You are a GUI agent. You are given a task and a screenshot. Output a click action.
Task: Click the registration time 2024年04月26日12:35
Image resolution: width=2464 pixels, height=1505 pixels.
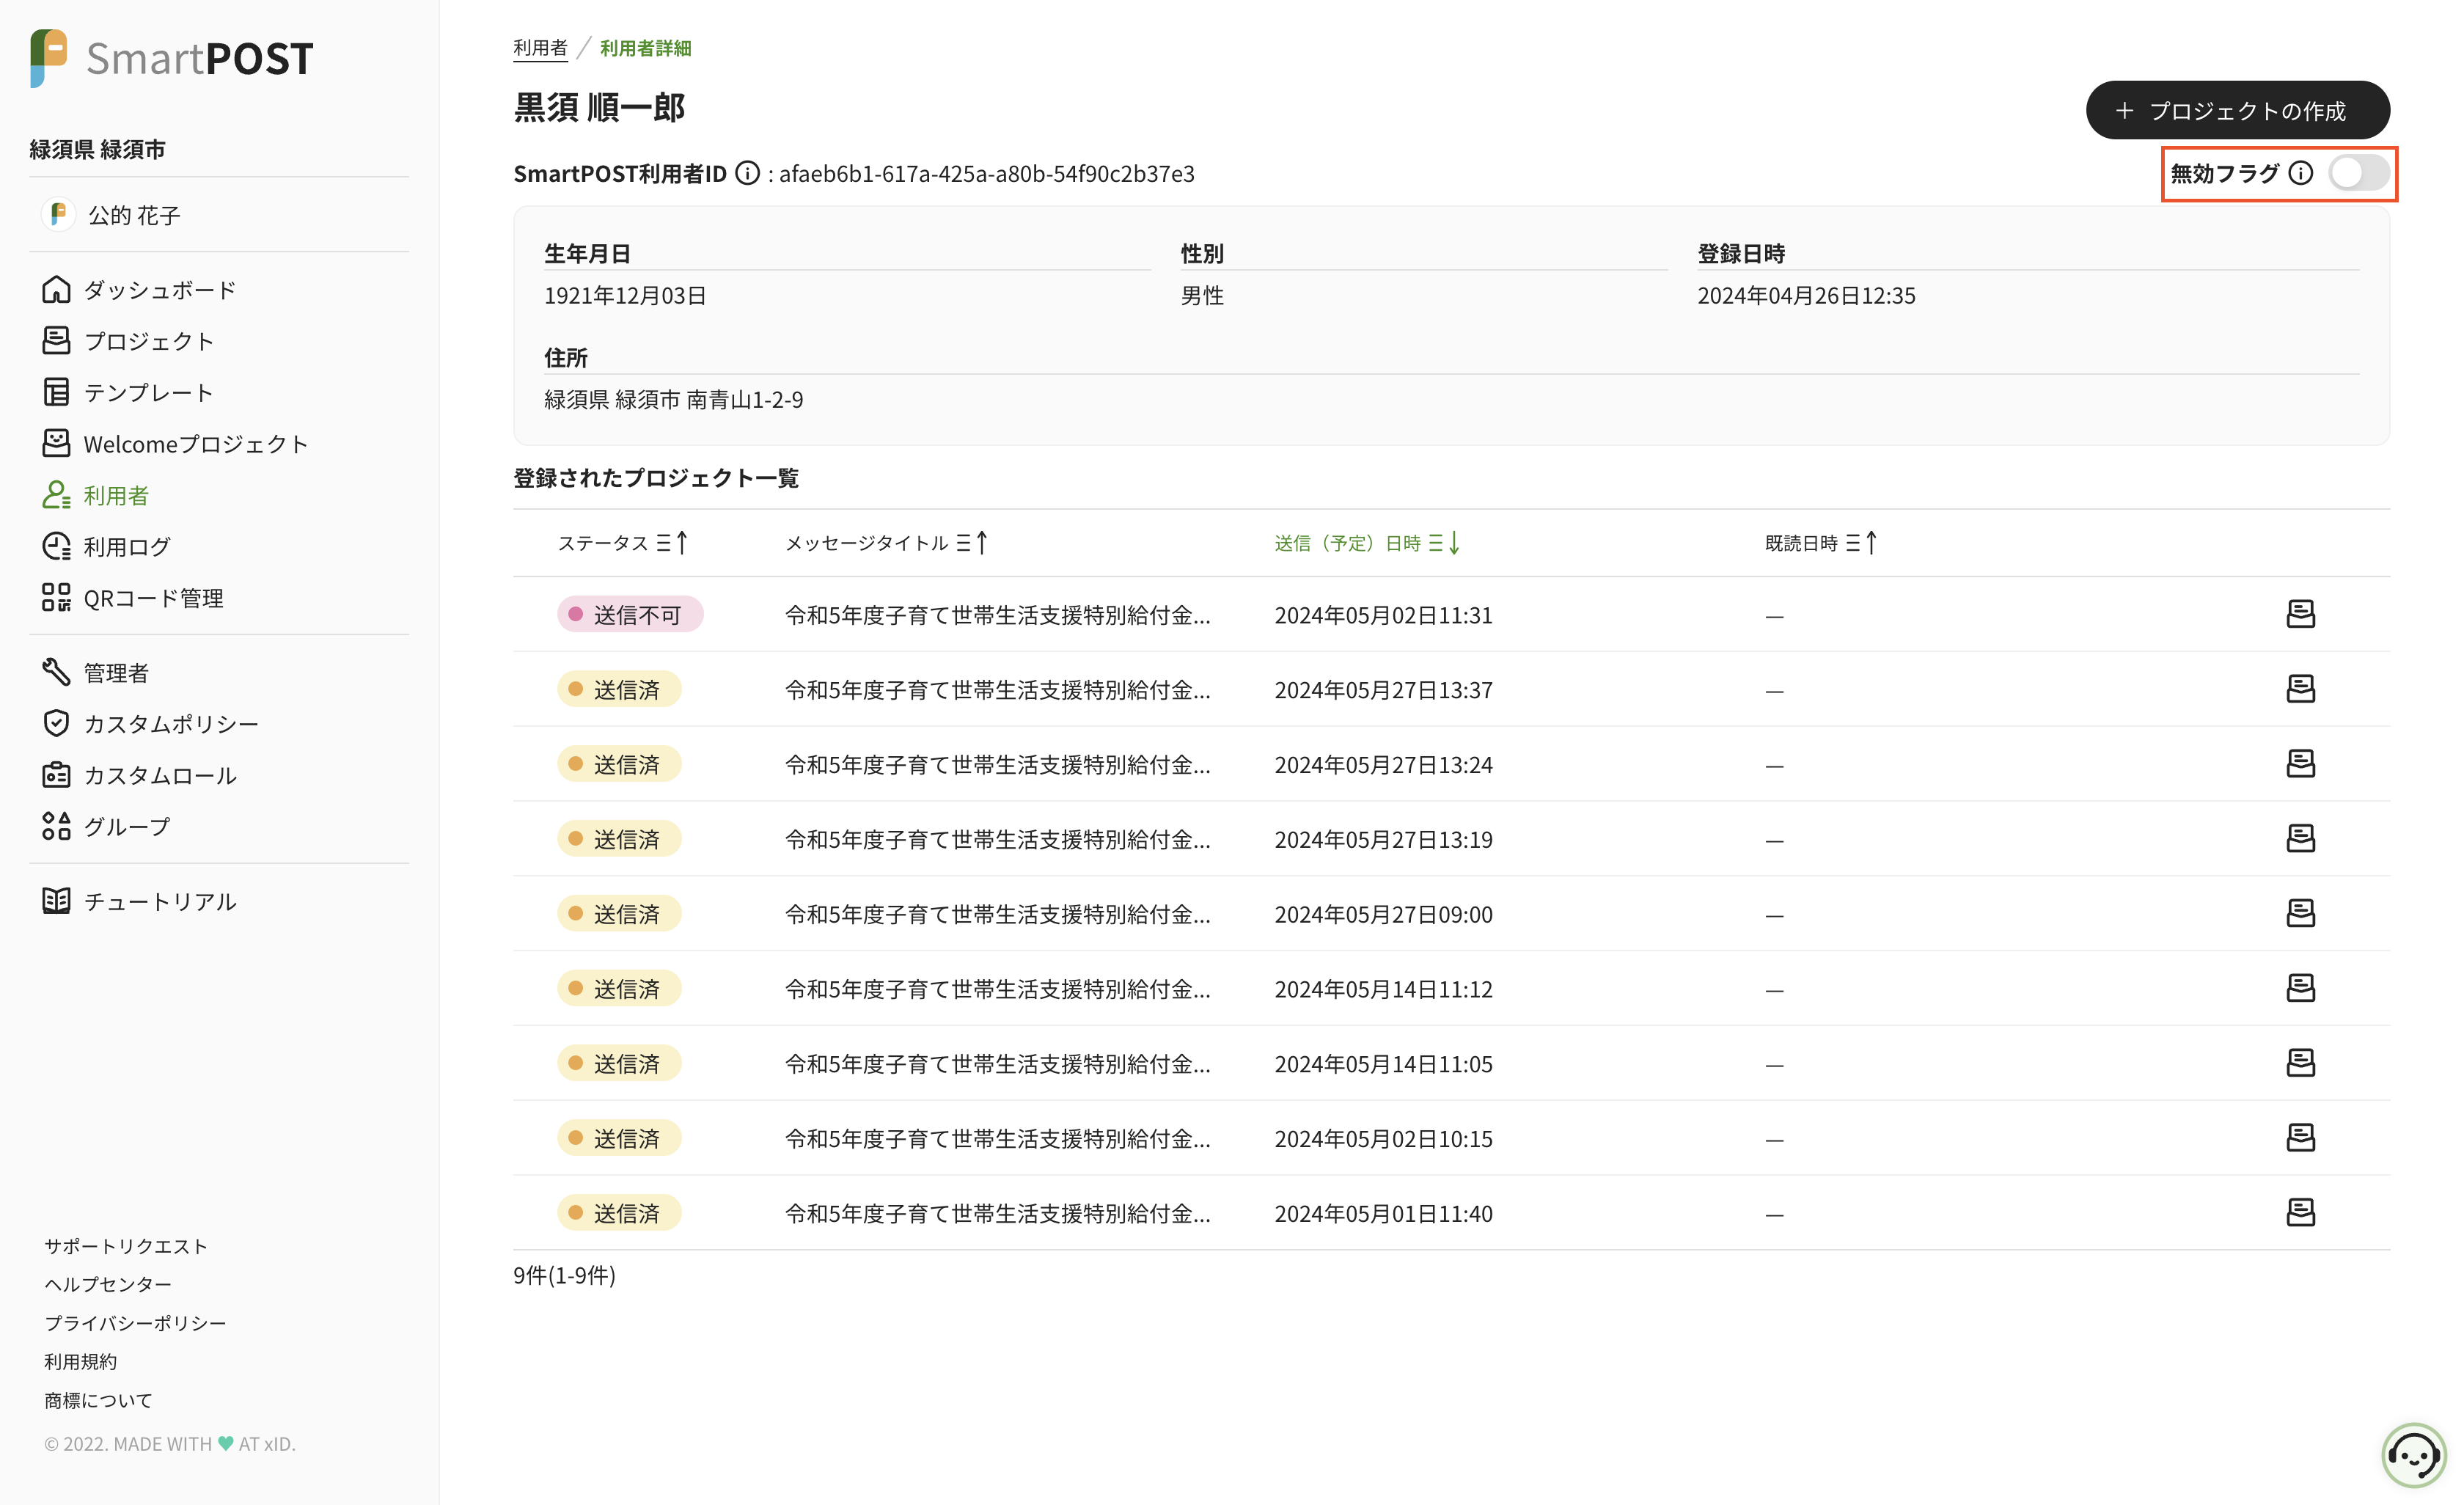pyautogui.click(x=1806, y=295)
